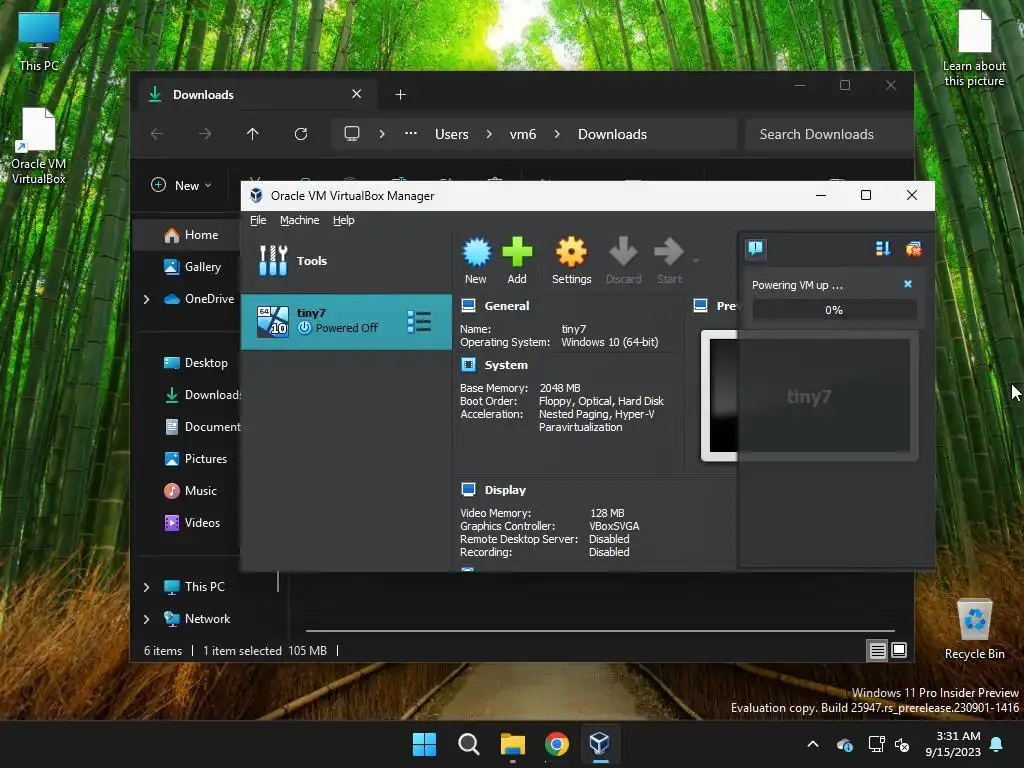Click the Base Memory value 2048 MB
The image size is (1024, 768).
pyautogui.click(x=560, y=388)
